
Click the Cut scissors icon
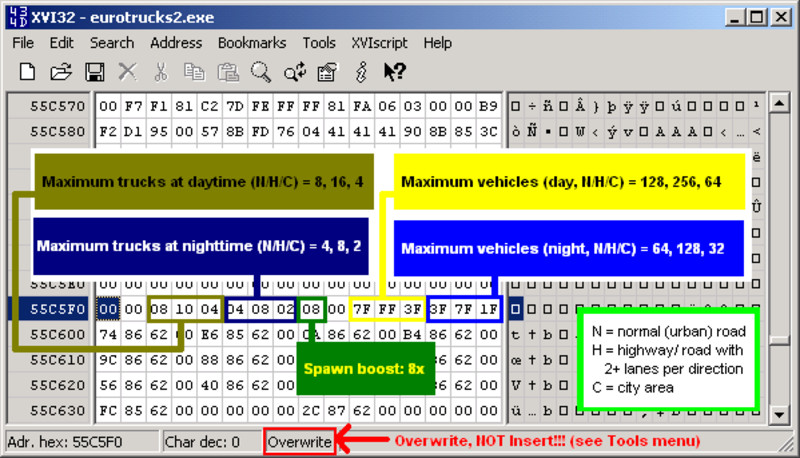click(x=161, y=72)
